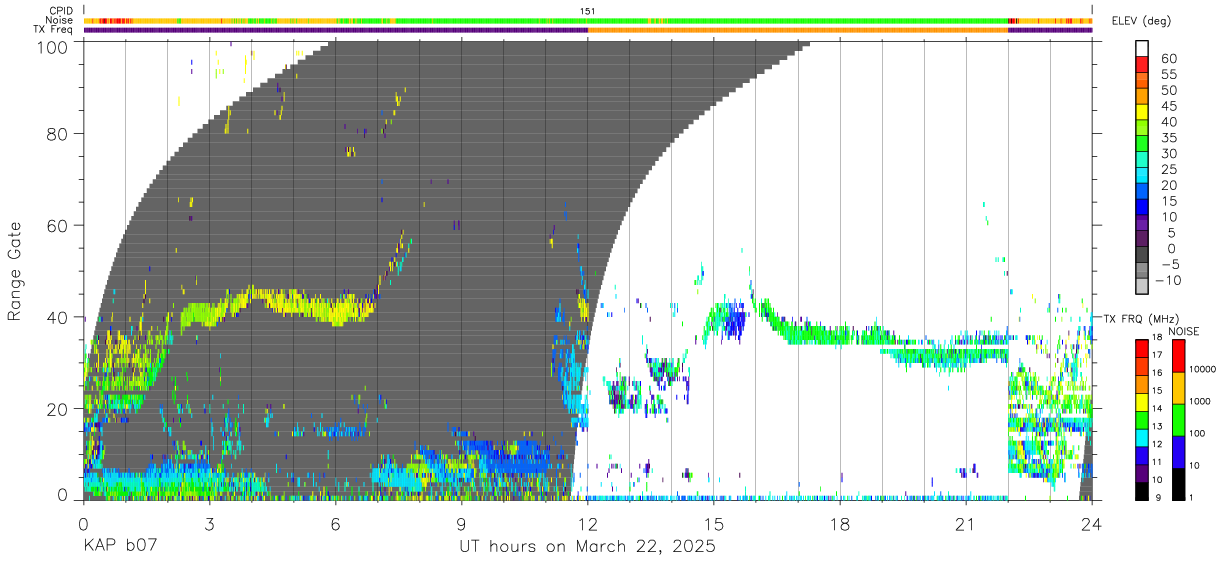Click the light gray bottom ELEV colorbar segment

pos(1142,287)
